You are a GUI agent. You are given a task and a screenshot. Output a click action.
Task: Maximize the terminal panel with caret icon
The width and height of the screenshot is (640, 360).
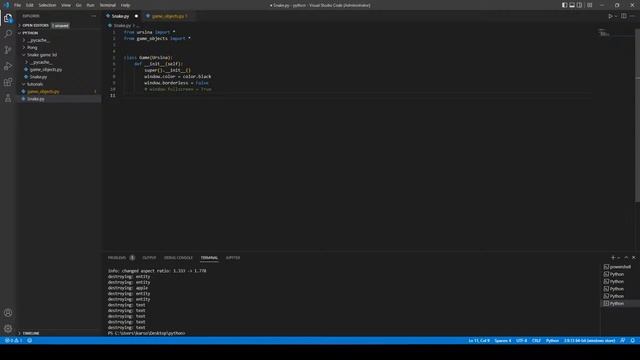coord(626,258)
